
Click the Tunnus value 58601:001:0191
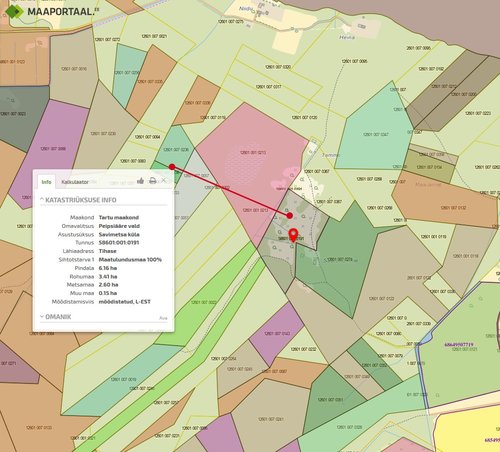click(119, 243)
